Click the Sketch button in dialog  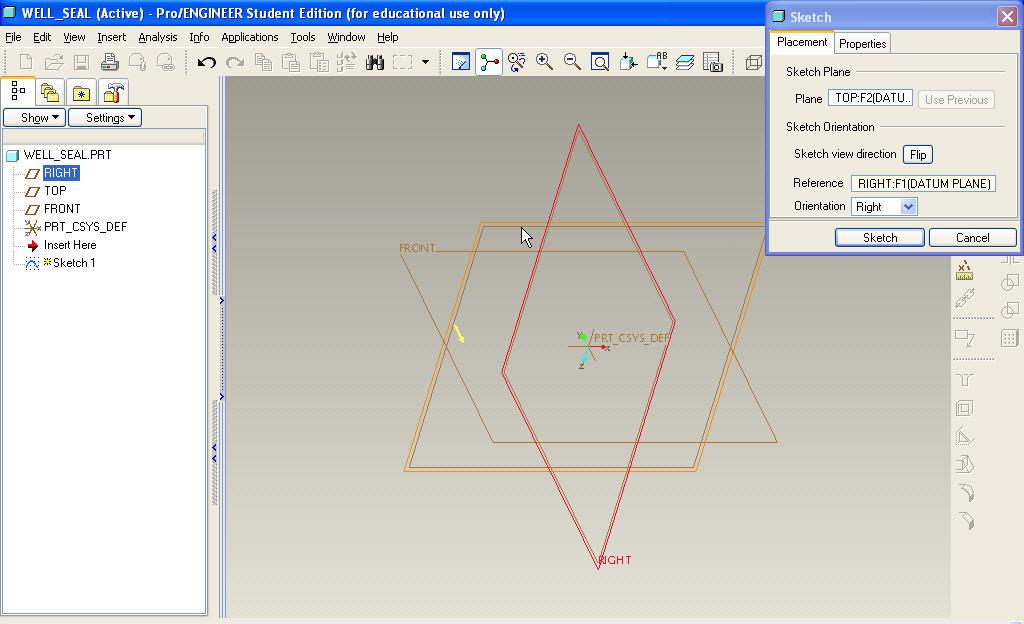point(880,238)
